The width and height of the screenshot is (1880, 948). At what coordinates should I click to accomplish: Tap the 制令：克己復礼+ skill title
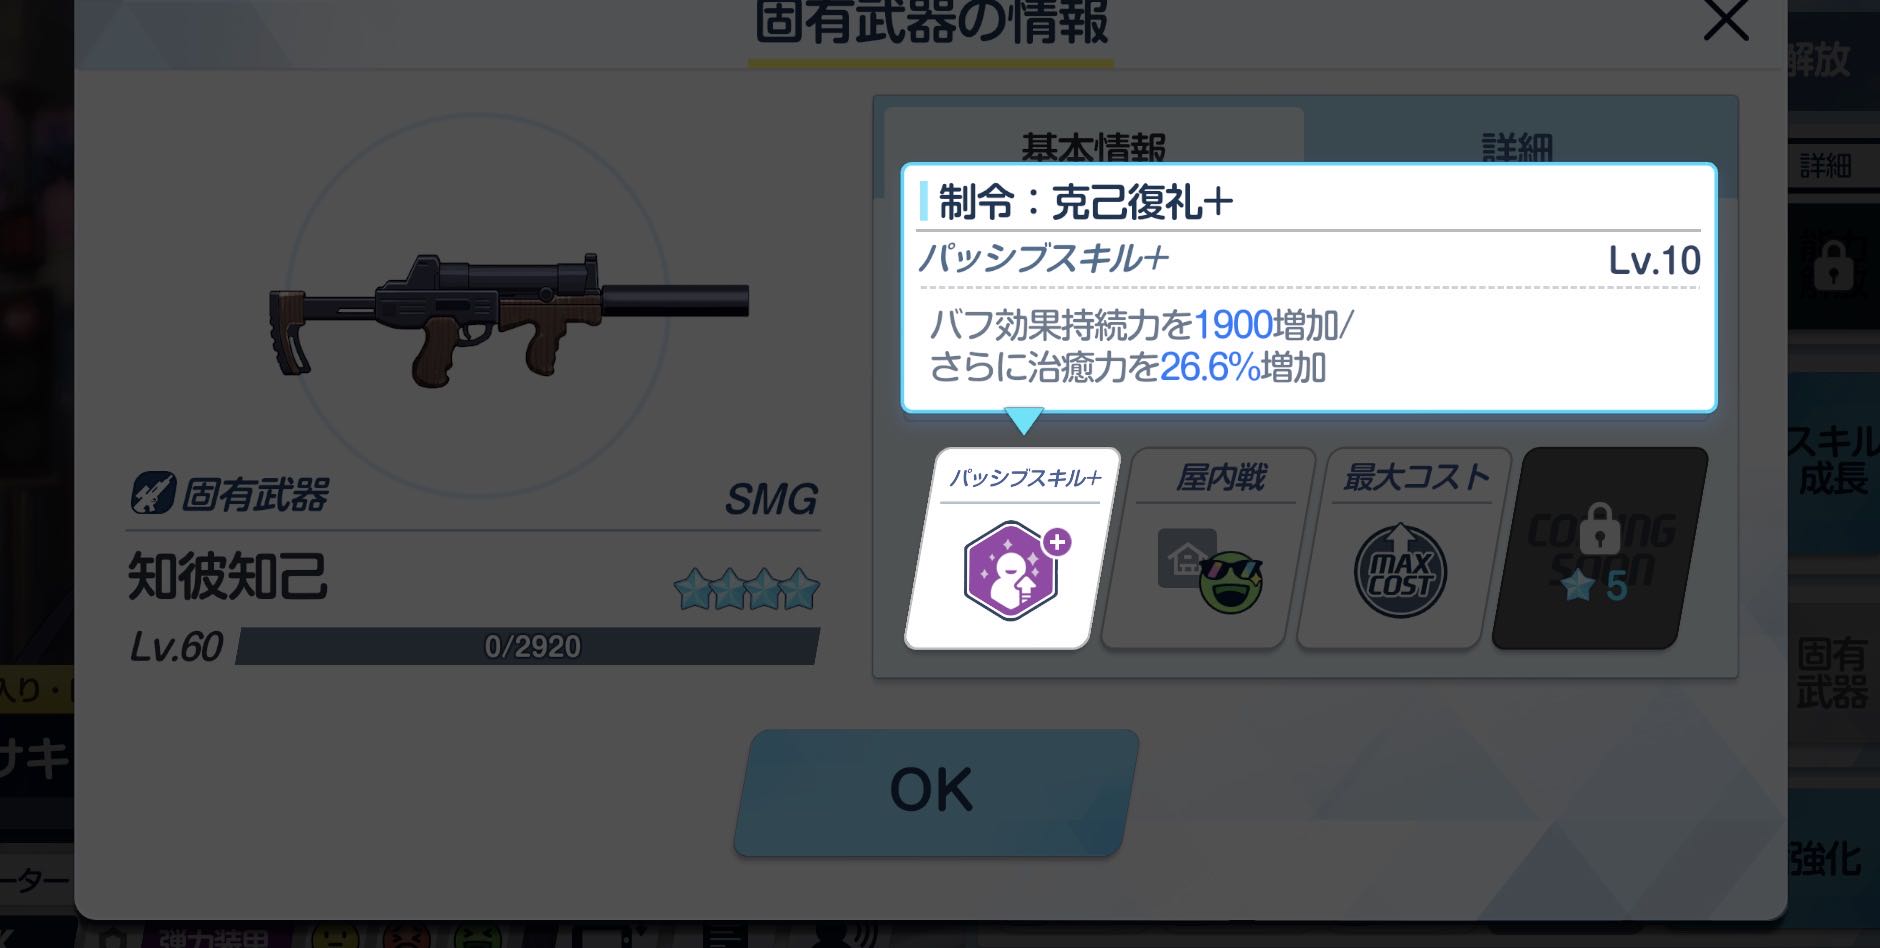pos(1085,202)
